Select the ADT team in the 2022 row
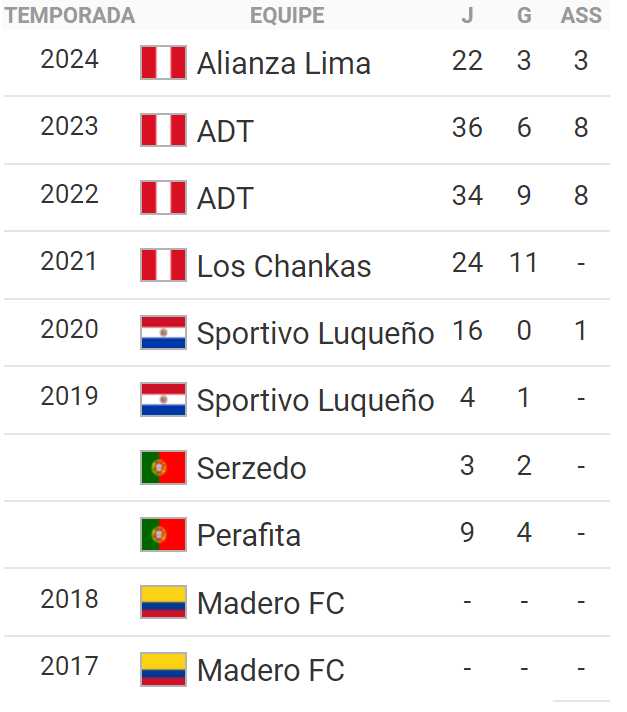Viewport: 627px width, 712px height. coord(225,198)
